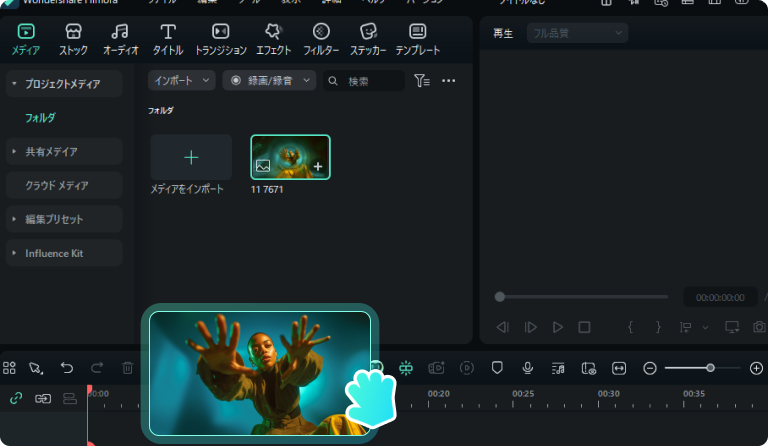Viewport: 768px width, 446px height.
Task: Select the 11 7671 media thumbnail
Action: click(290, 157)
